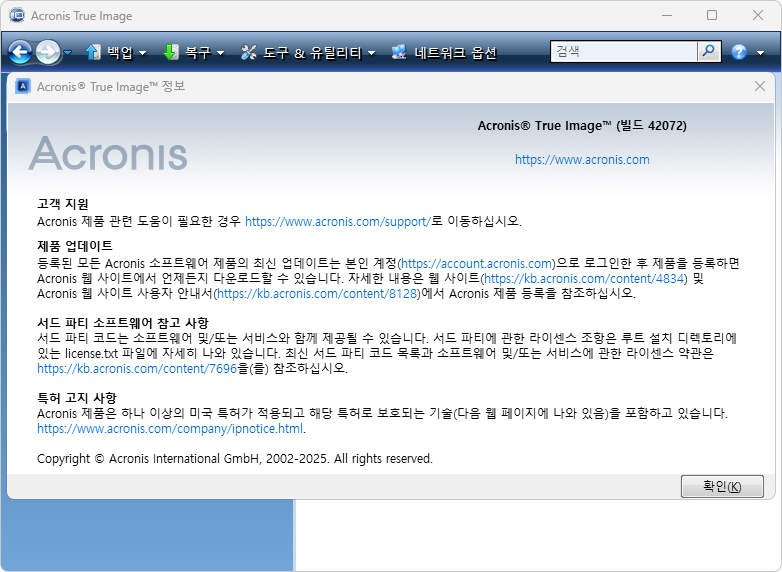Click the 고객 지원 heading
The height and width of the screenshot is (572, 782).
pos(63,204)
